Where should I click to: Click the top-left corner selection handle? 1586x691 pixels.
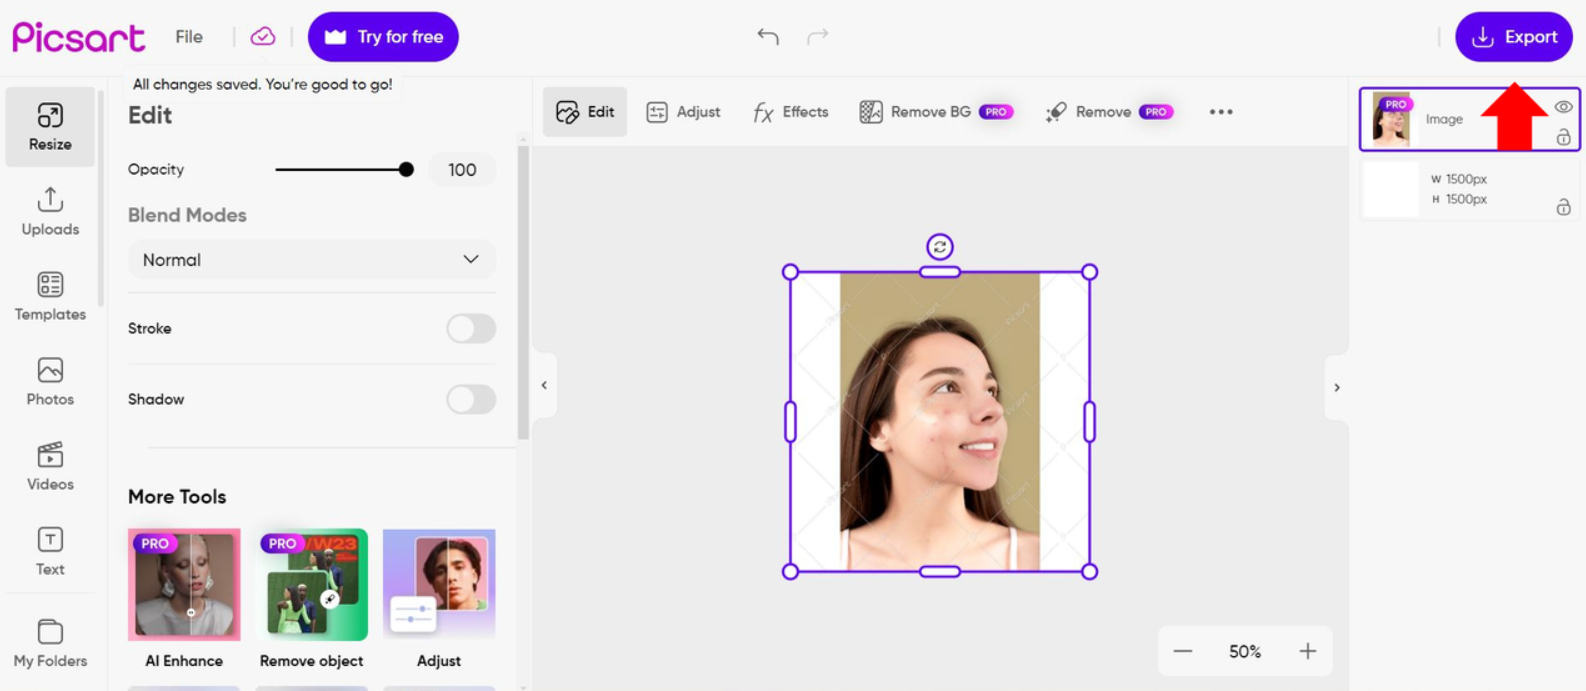[x=790, y=272]
